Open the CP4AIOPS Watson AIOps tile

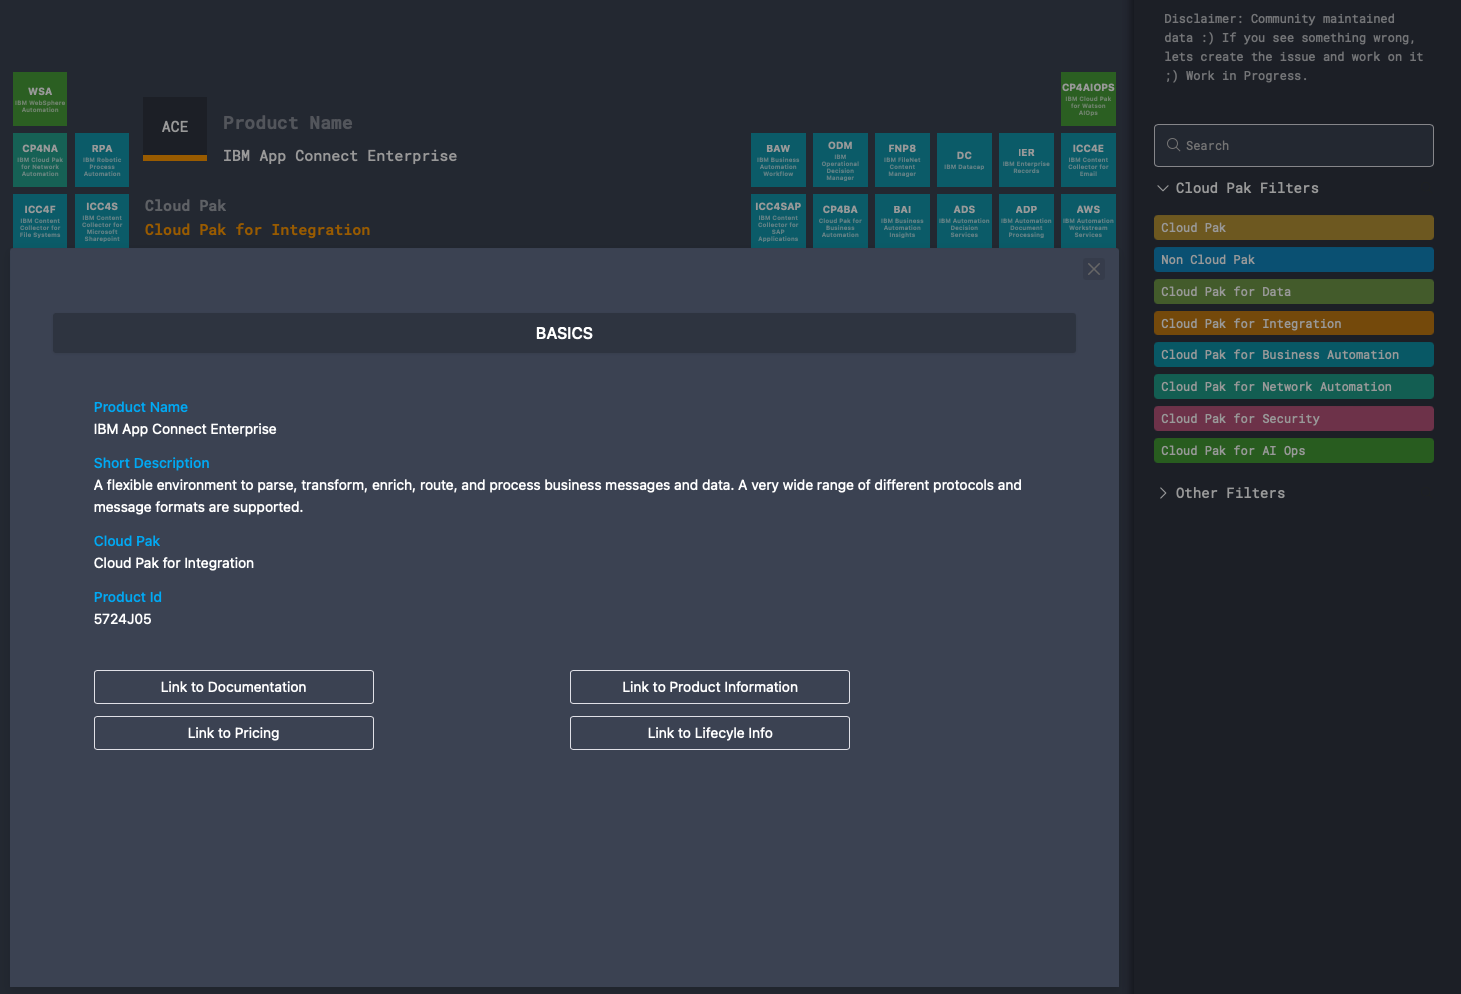pyautogui.click(x=1088, y=99)
